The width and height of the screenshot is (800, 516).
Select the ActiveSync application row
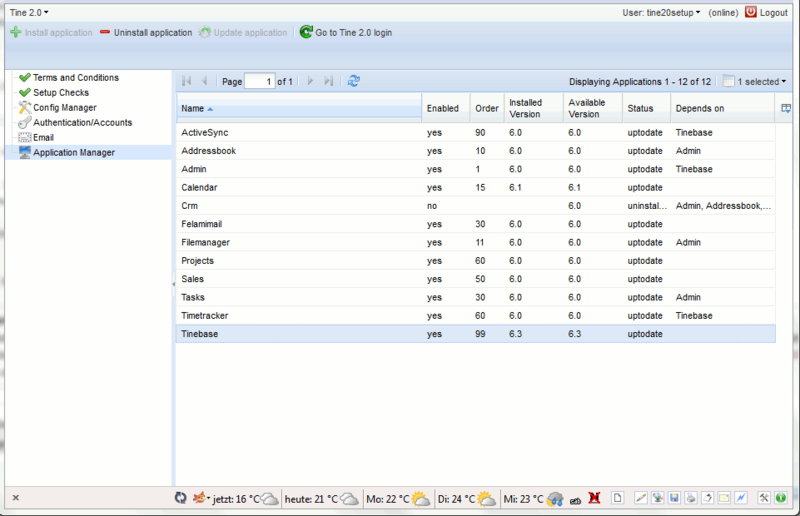476,133
